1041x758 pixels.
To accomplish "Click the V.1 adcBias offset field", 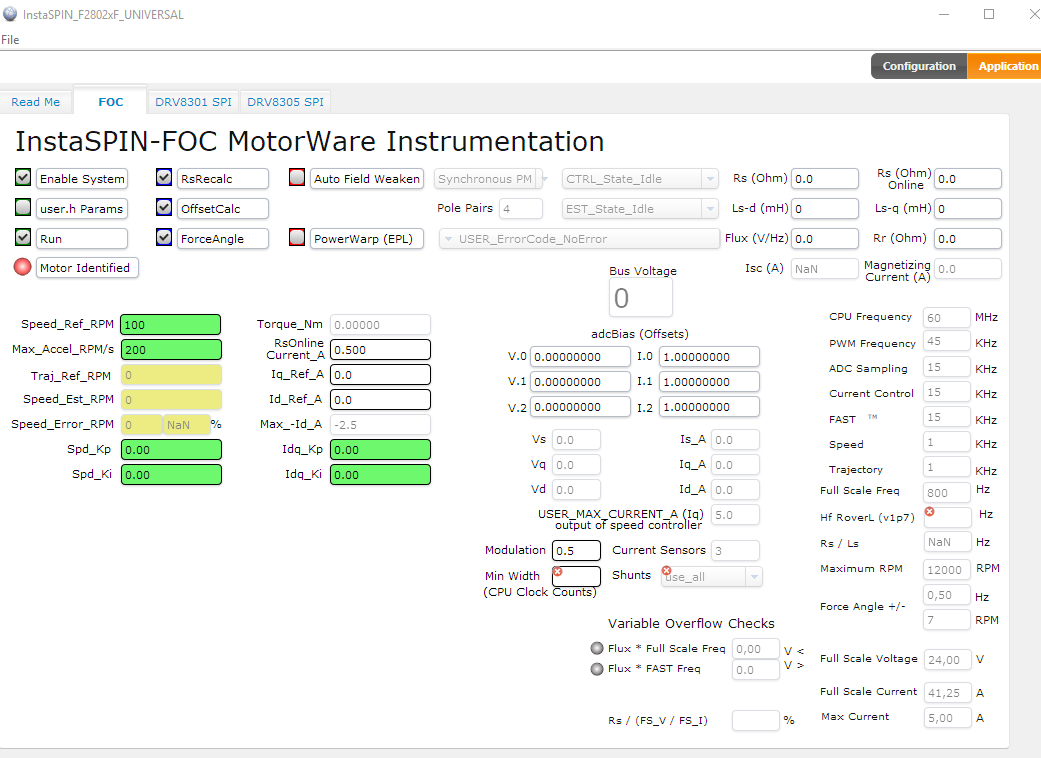I will pyautogui.click(x=580, y=382).
